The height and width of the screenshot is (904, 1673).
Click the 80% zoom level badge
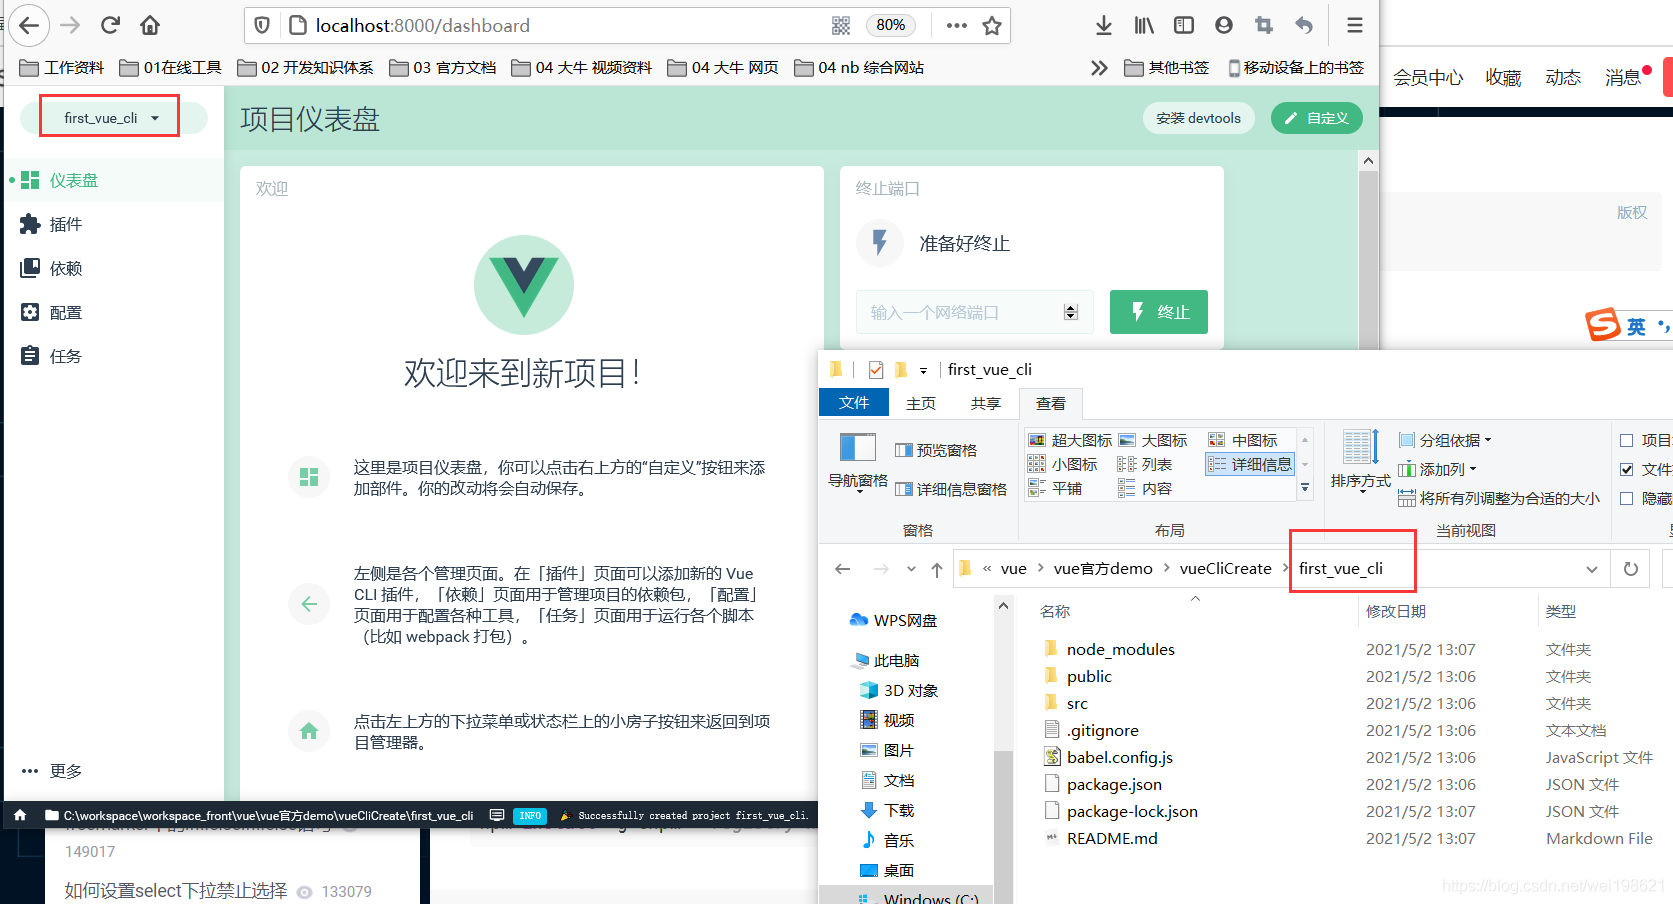891,26
